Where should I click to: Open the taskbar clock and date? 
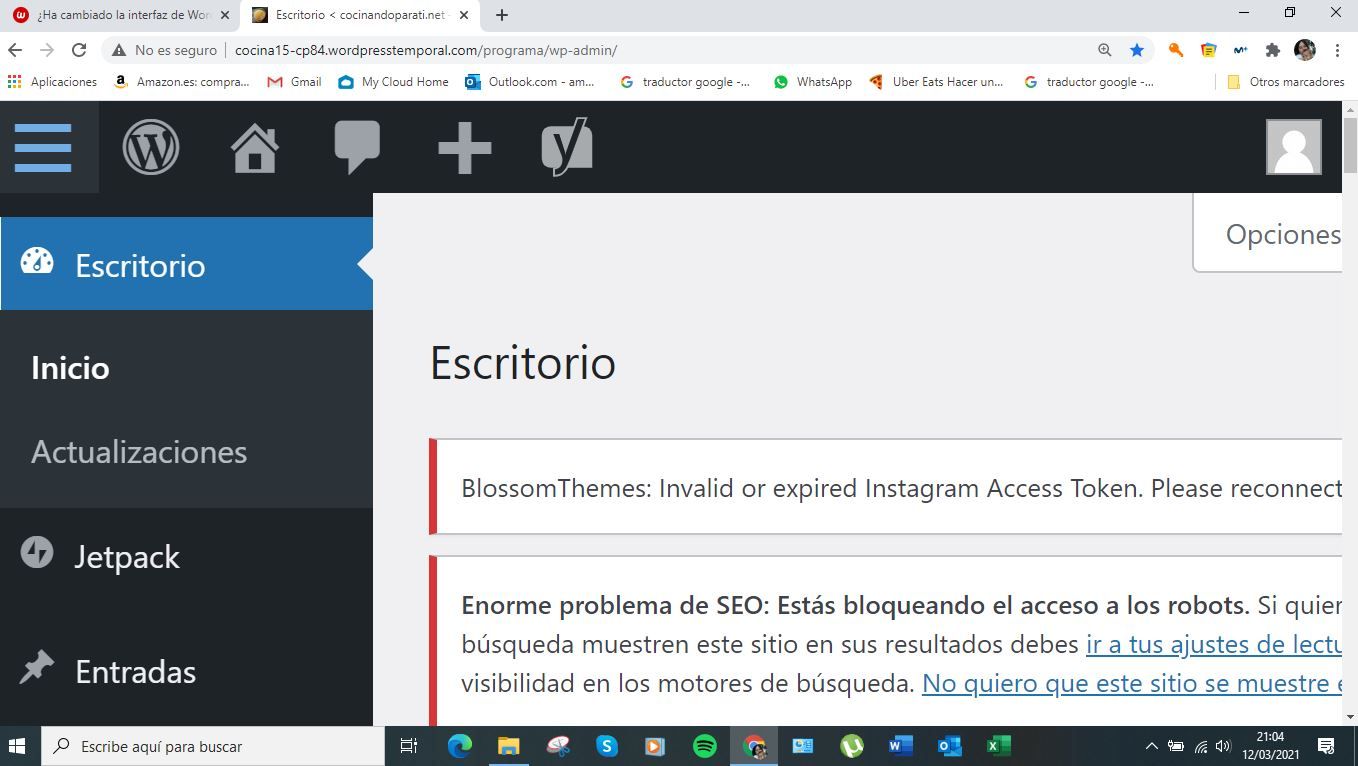[x=1270, y=746]
